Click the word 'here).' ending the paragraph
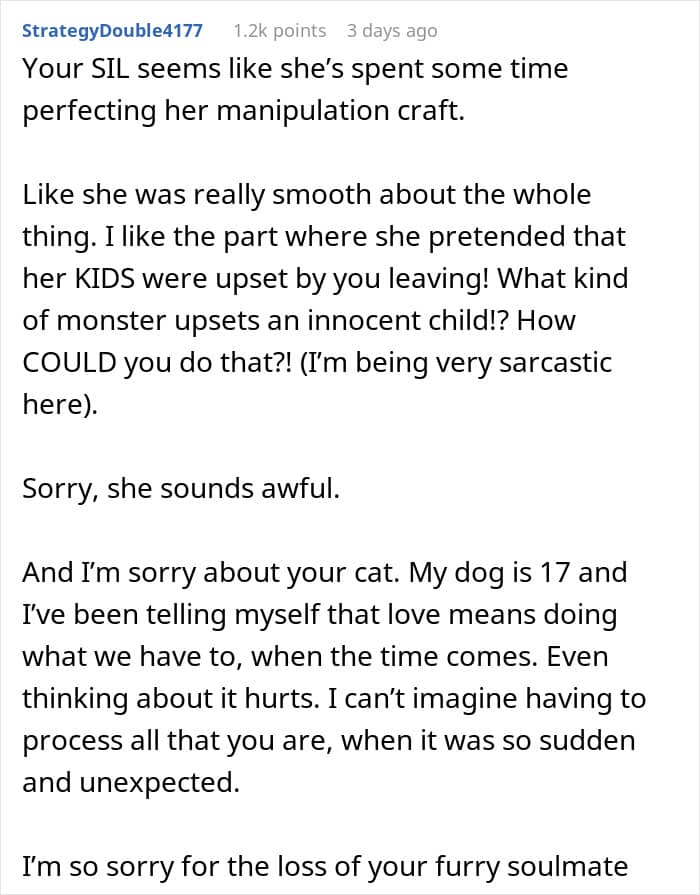The height and width of the screenshot is (895, 700). [60, 404]
